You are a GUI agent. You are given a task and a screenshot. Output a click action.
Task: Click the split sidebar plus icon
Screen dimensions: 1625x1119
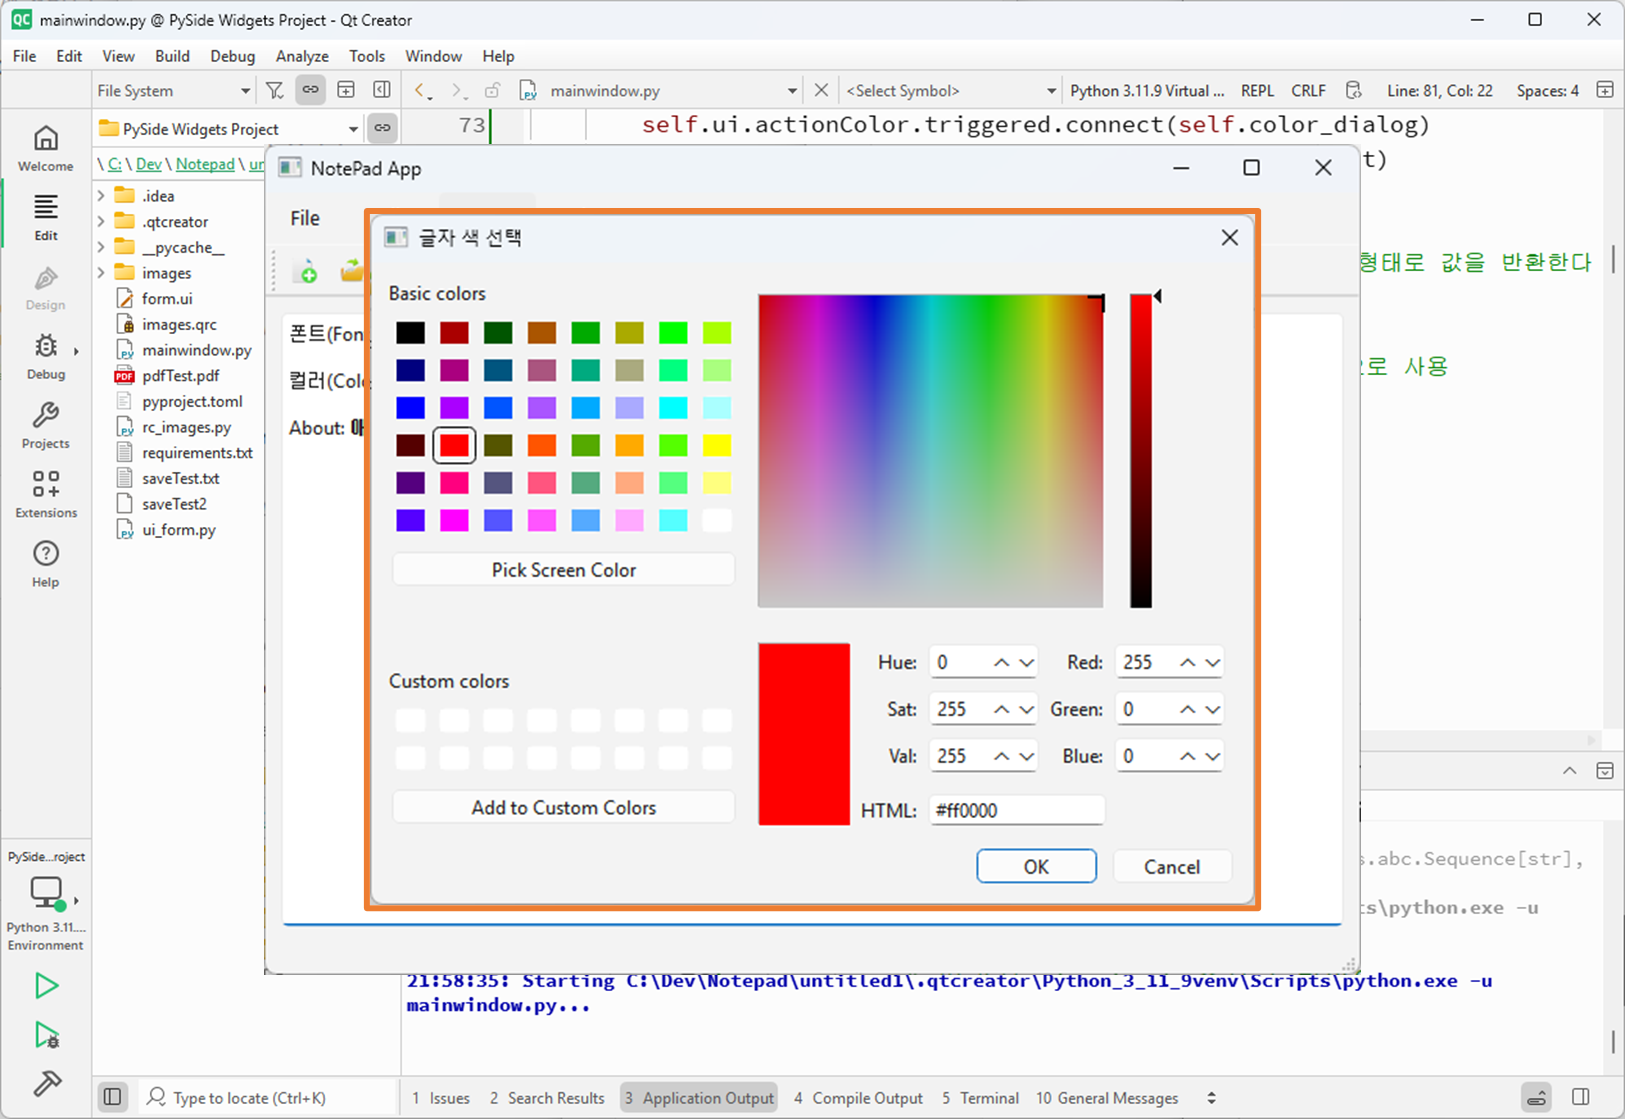point(346,90)
